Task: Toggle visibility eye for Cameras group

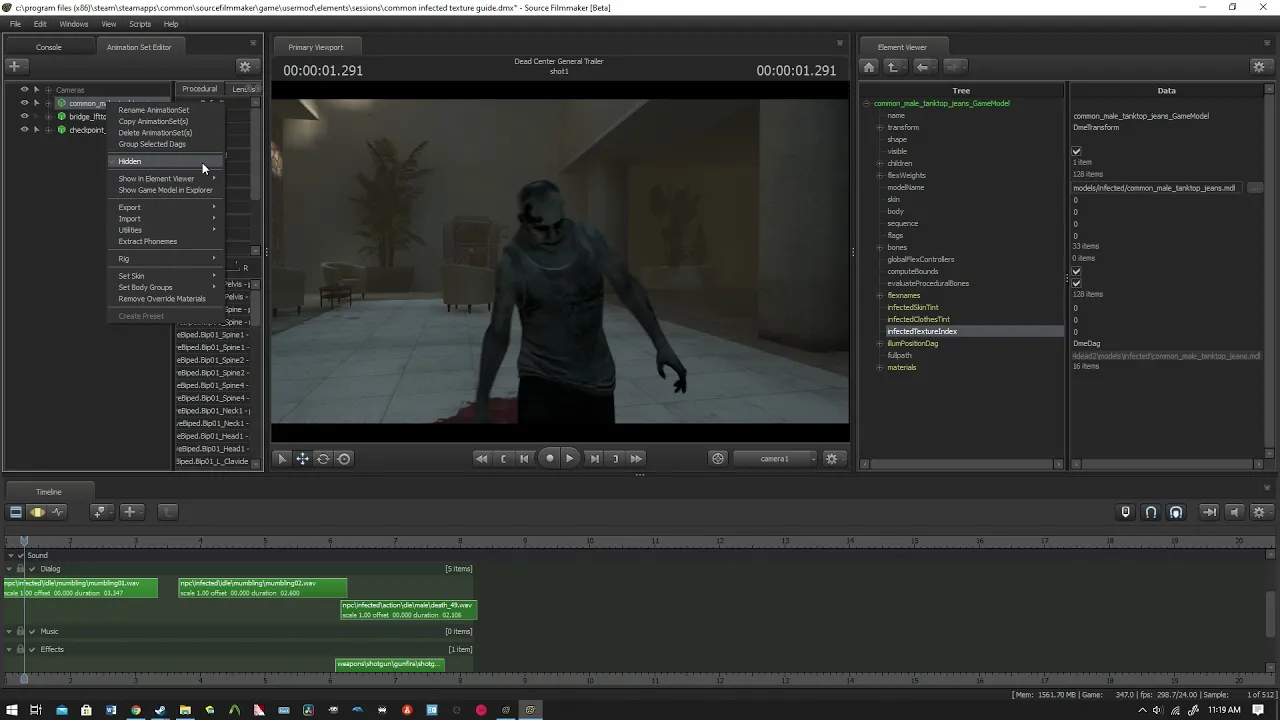Action: pos(25,90)
